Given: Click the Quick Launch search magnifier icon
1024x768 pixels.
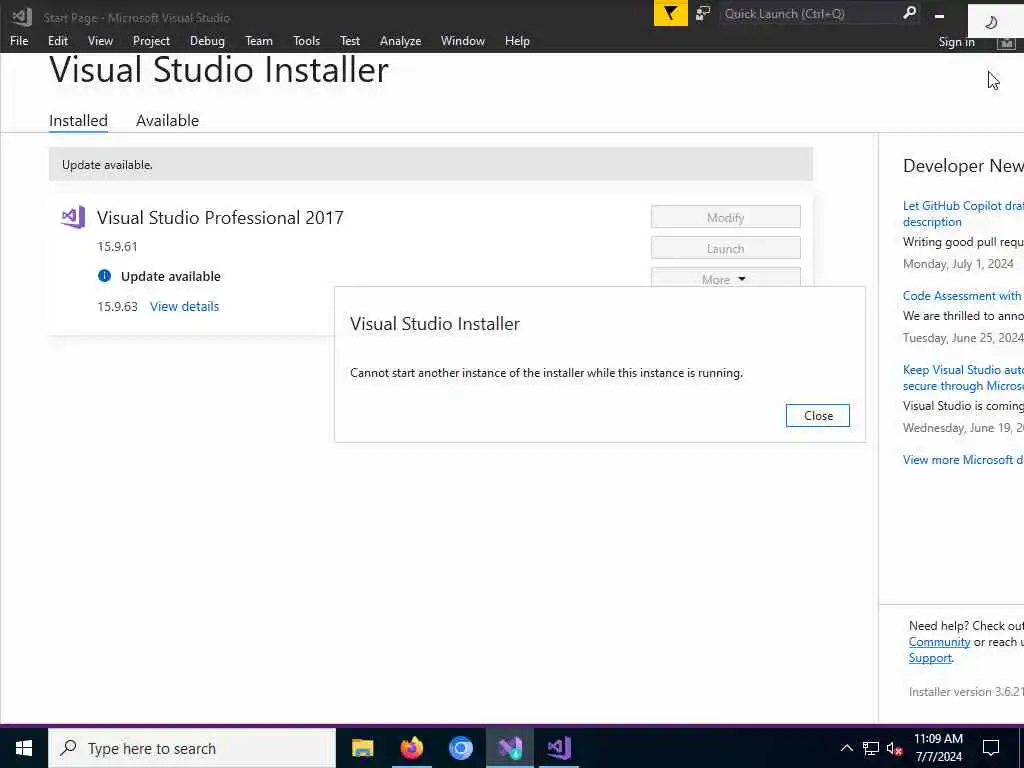Looking at the screenshot, I should tap(909, 12).
